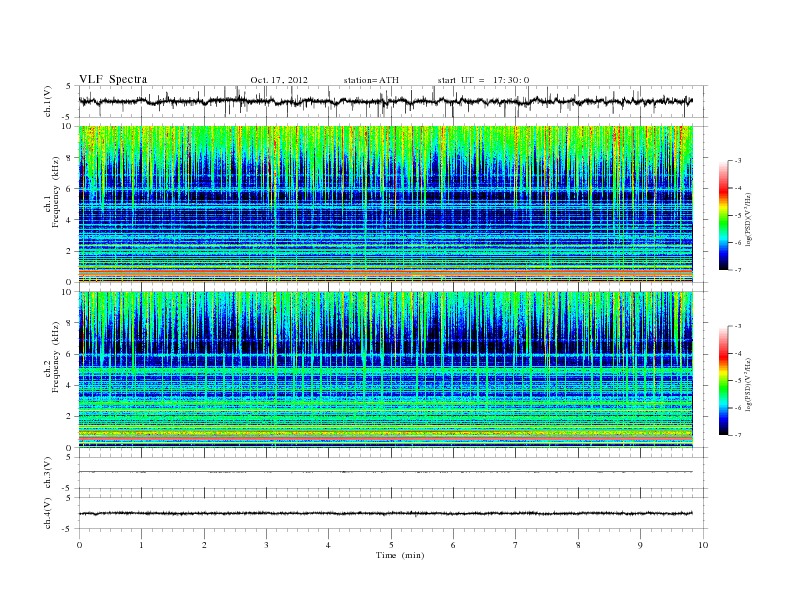Image resolution: width=792 pixels, height=612 pixels.
Task: Click inside the ch.1 spectrogram panel
Action: [x=385, y=204]
